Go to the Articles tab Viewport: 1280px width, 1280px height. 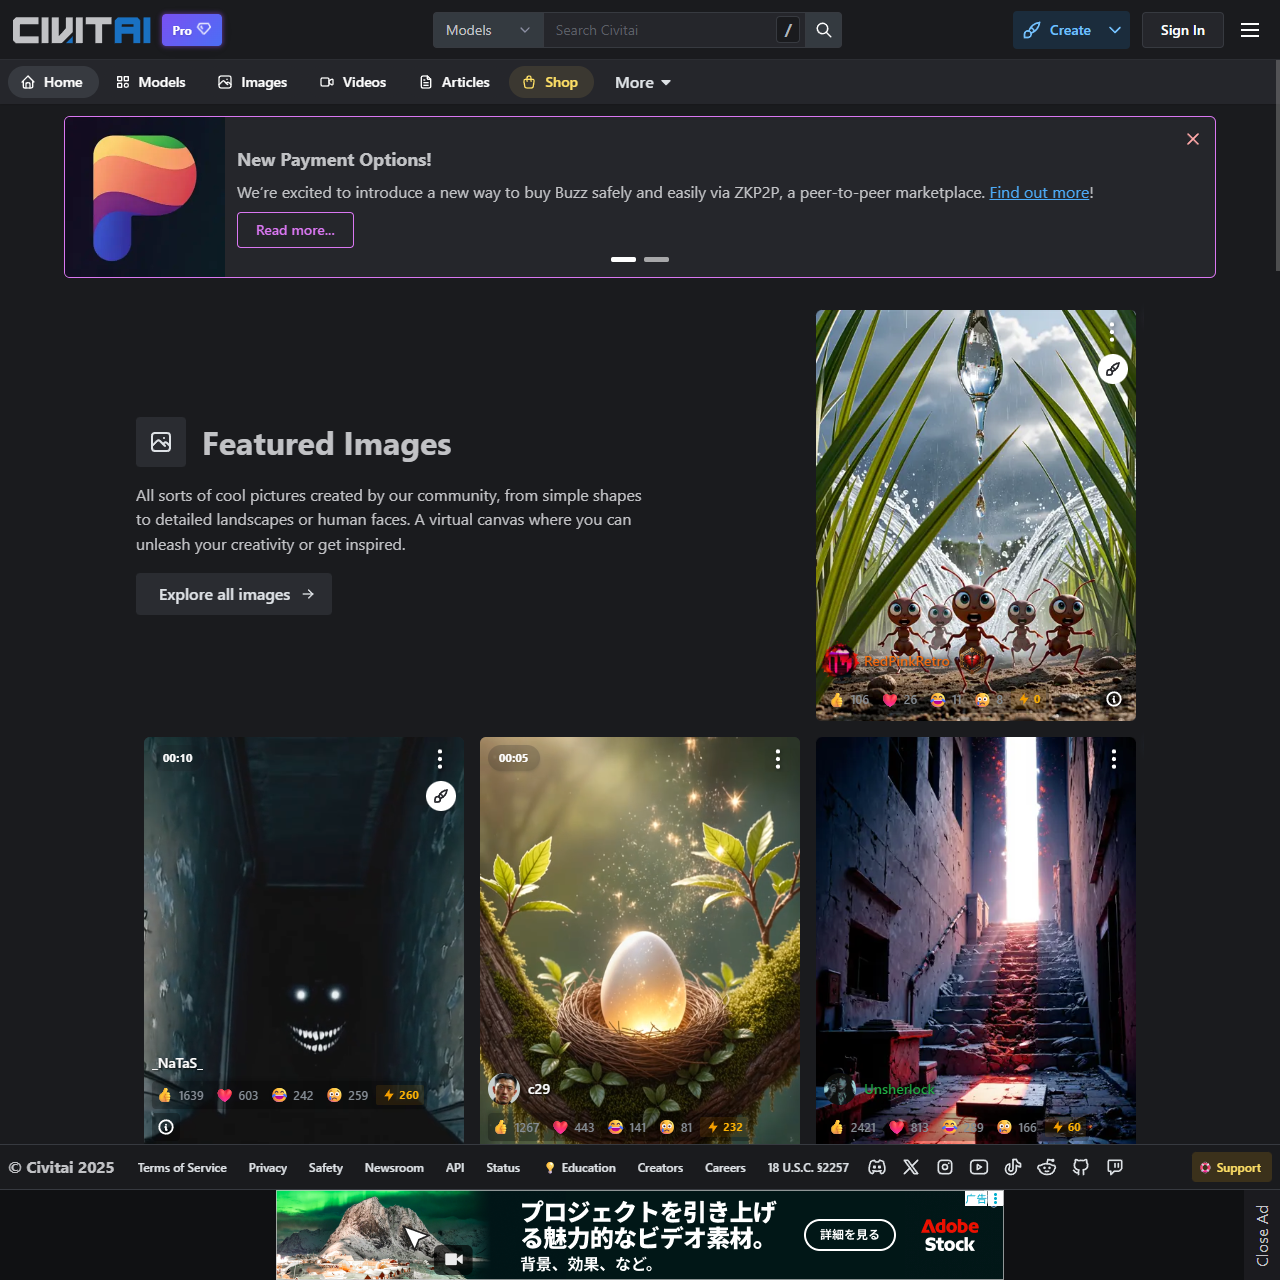455,82
